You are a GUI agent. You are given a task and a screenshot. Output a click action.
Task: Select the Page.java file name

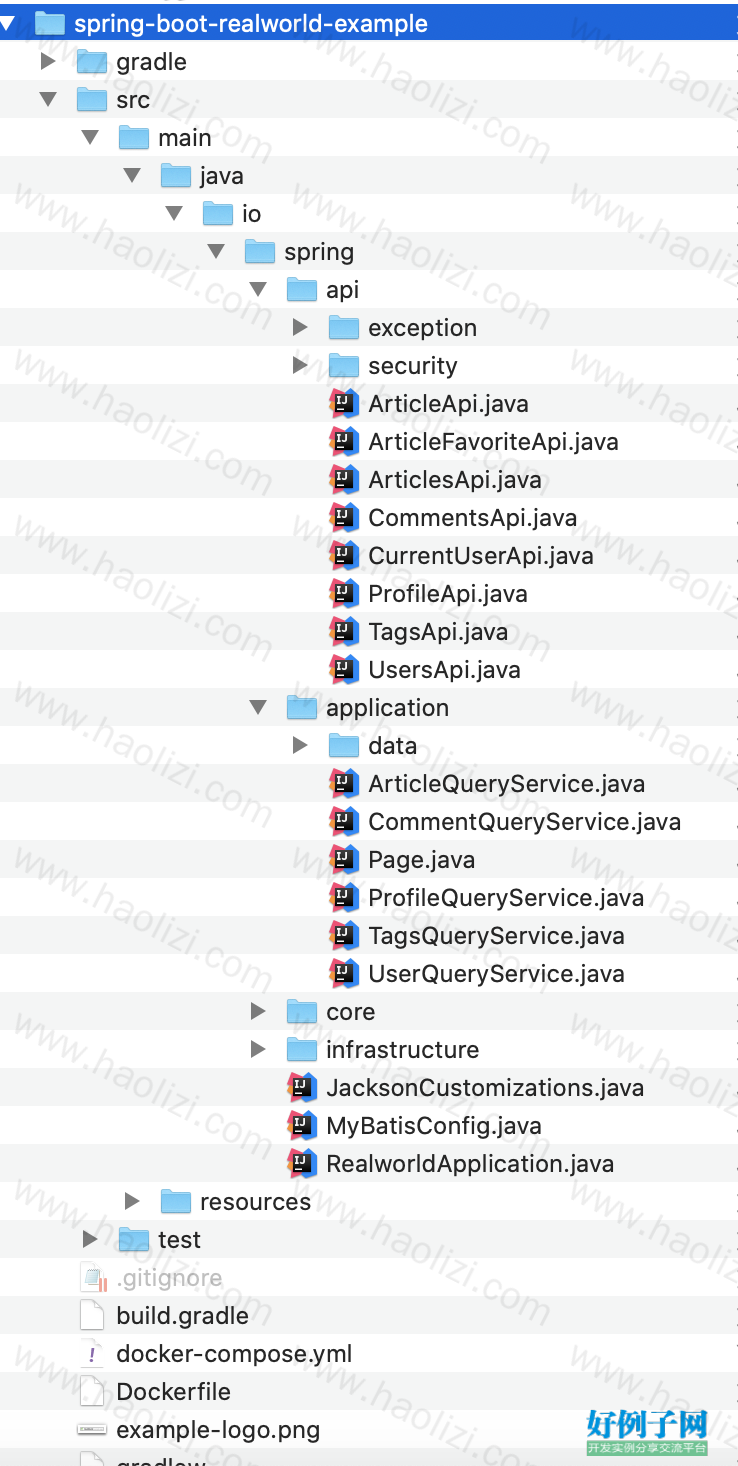[422, 860]
